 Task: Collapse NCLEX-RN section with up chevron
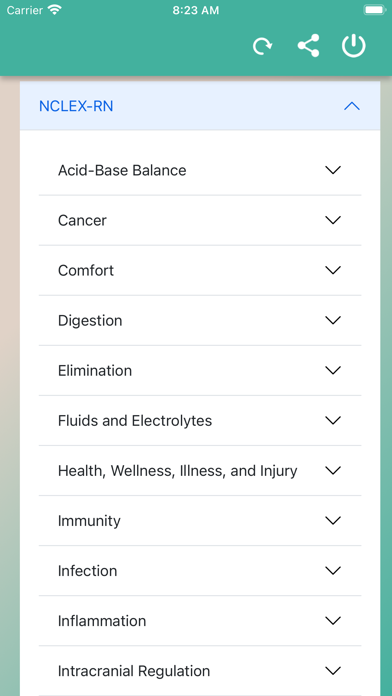[352, 106]
